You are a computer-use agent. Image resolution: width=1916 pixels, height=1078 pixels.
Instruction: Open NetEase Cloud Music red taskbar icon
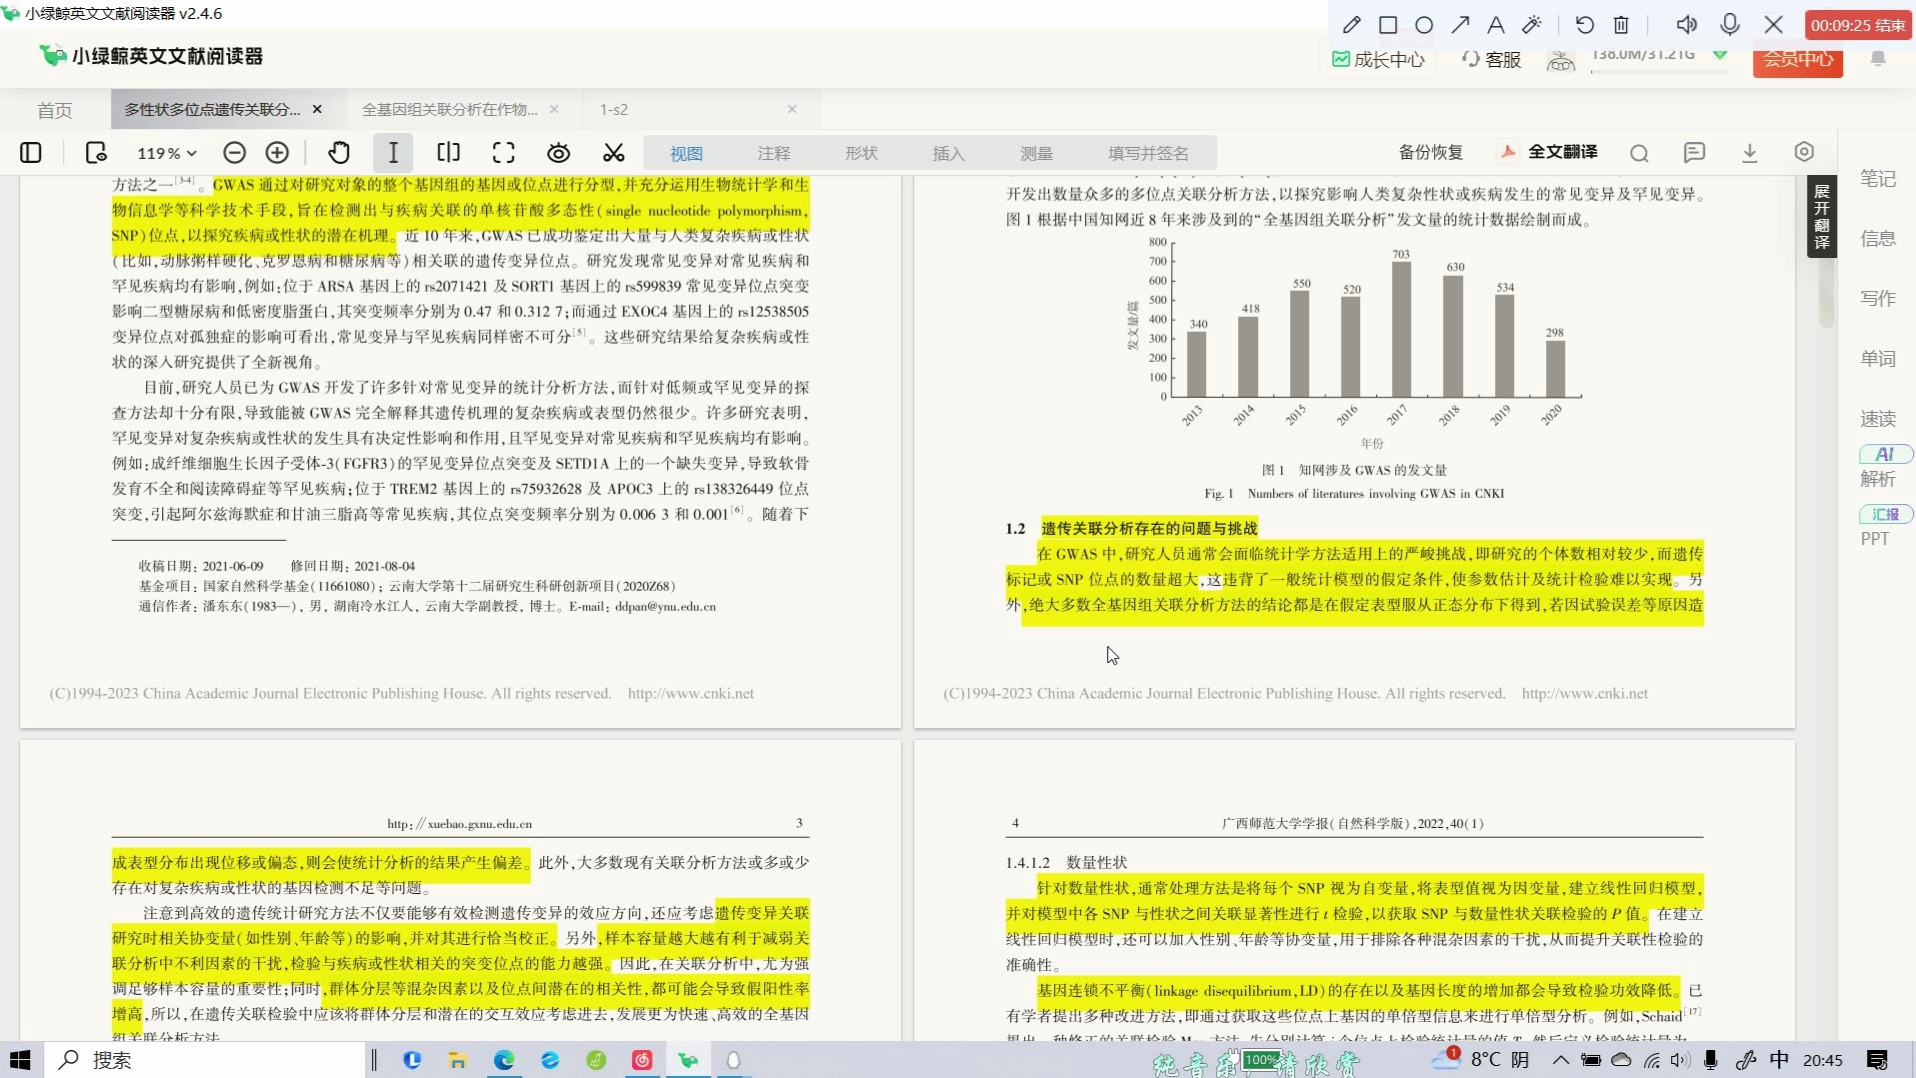click(x=642, y=1060)
